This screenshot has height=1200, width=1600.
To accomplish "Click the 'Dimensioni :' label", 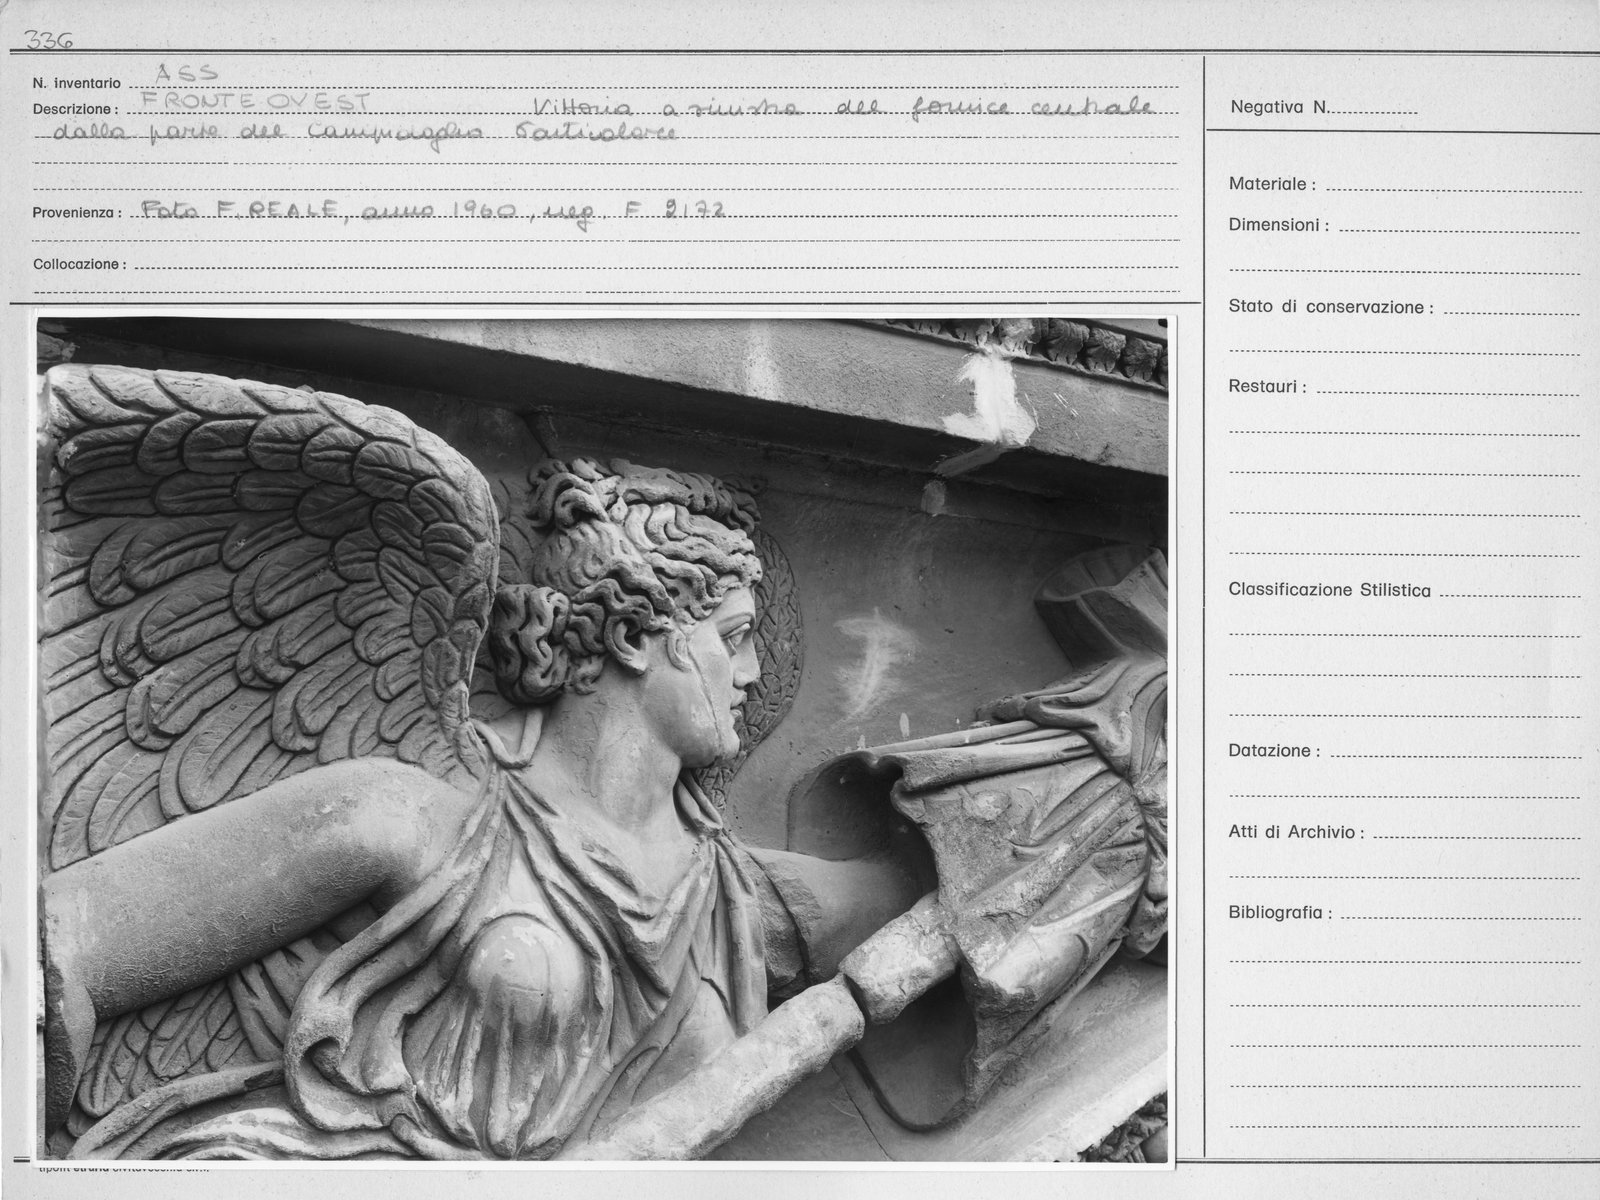I will [x=1279, y=226].
